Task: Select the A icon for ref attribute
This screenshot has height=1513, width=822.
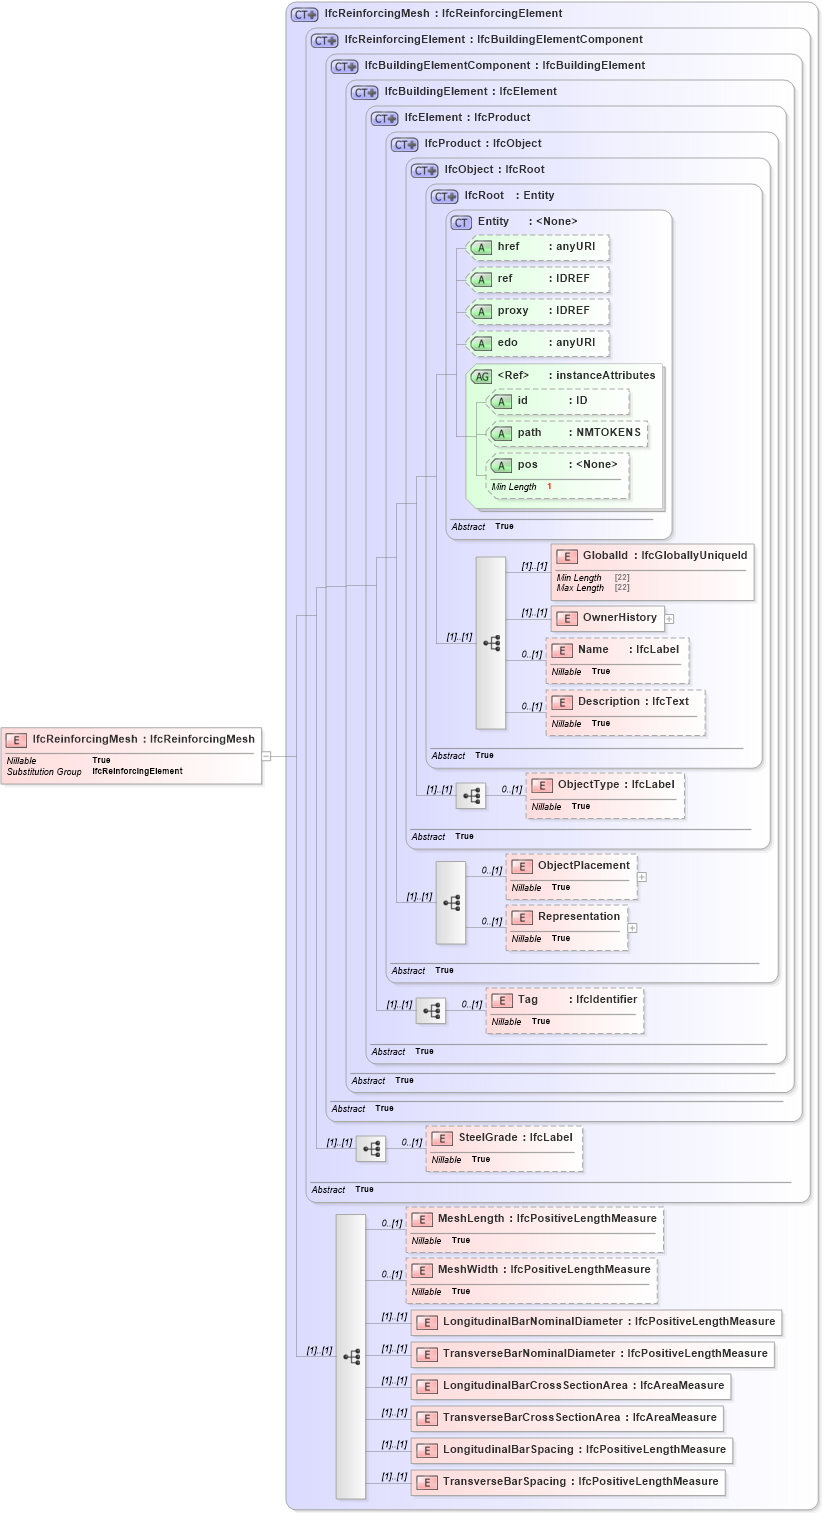Action: tap(480, 279)
